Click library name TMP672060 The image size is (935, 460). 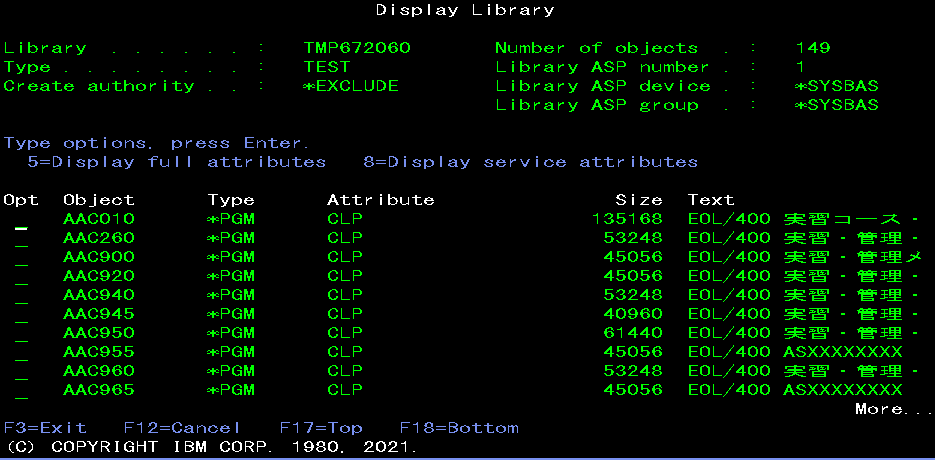(357, 48)
